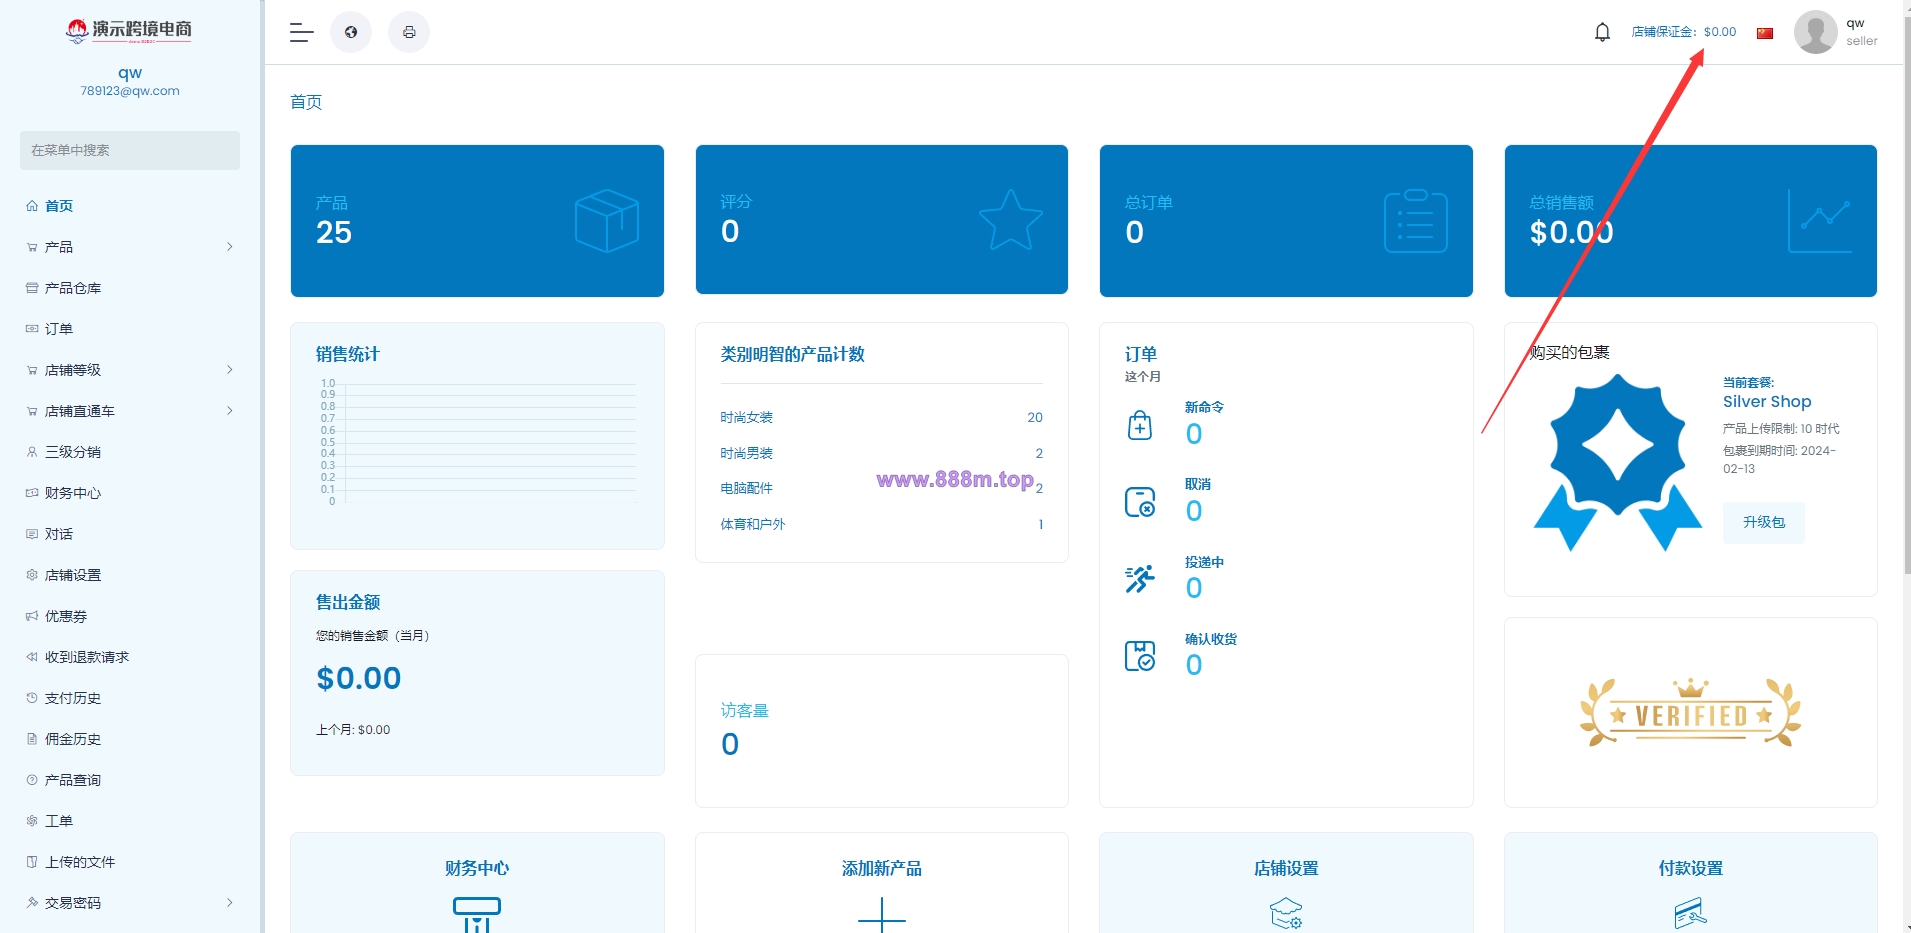Click the 789123@qw.com email text
1911x933 pixels.
tap(130, 91)
